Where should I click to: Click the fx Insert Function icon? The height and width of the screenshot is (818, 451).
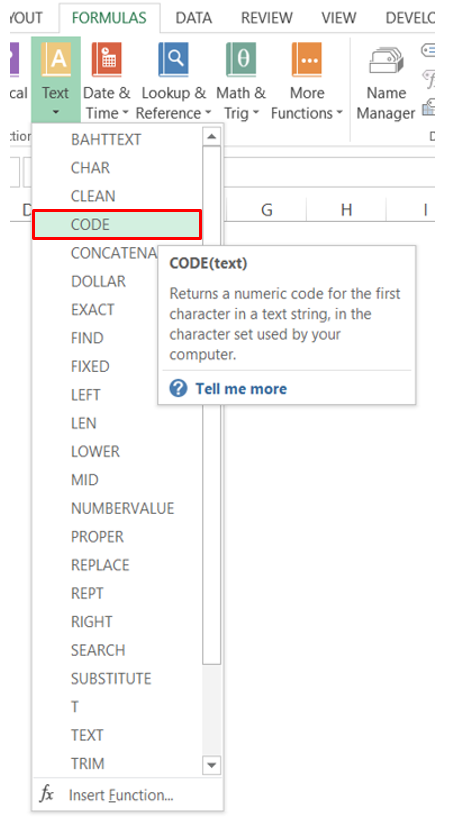(46, 795)
